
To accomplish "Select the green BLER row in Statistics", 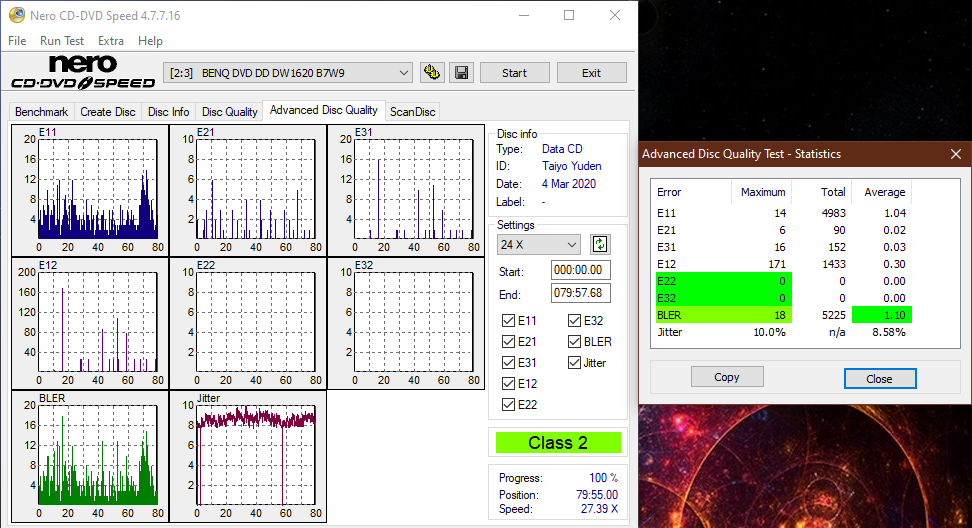I will click(784, 315).
